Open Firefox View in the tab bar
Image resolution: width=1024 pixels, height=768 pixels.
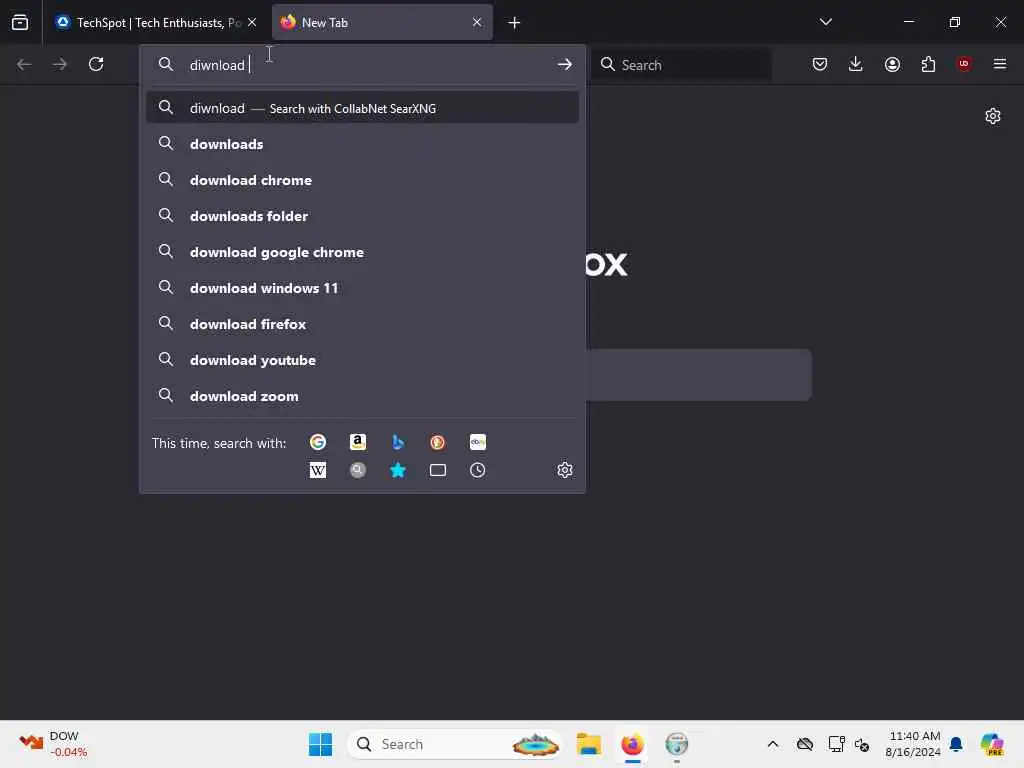[x=20, y=22]
